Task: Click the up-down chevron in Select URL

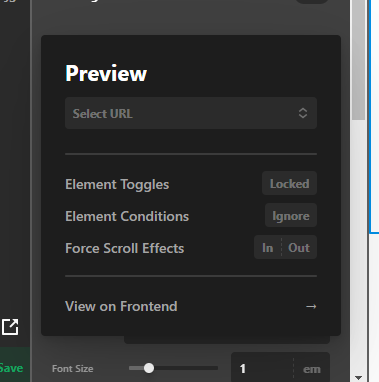Action: pos(303,113)
